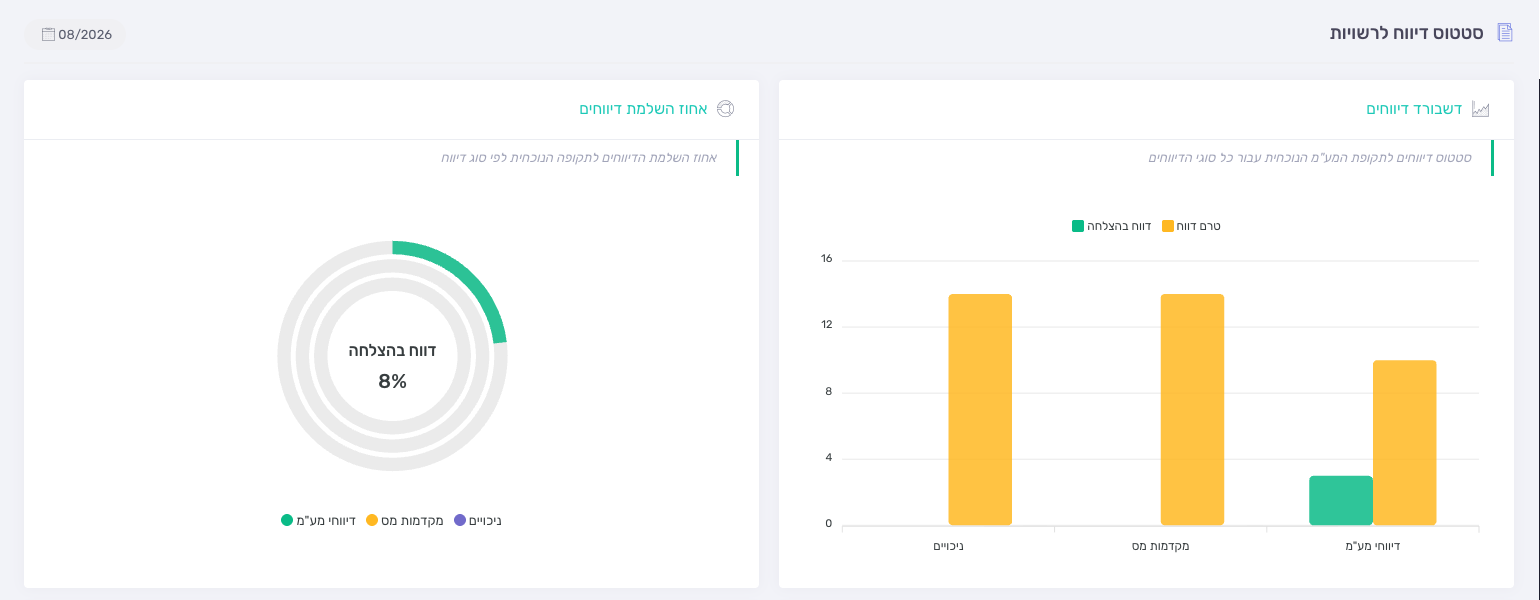Click the "אחוז השלמת דיווחים" card title

click(643, 109)
